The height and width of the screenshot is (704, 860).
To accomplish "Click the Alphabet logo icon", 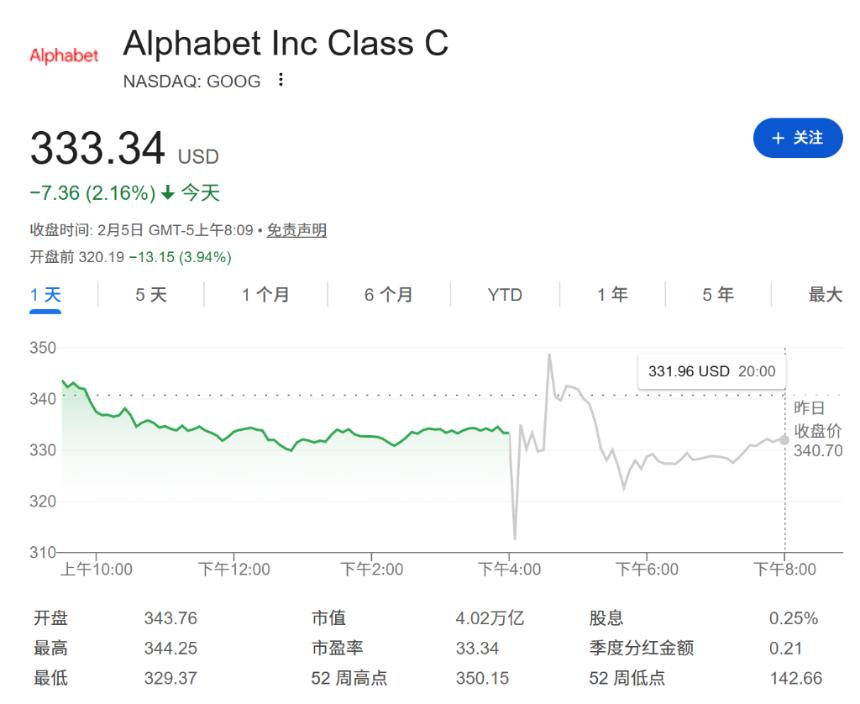I will click(x=62, y=57).
